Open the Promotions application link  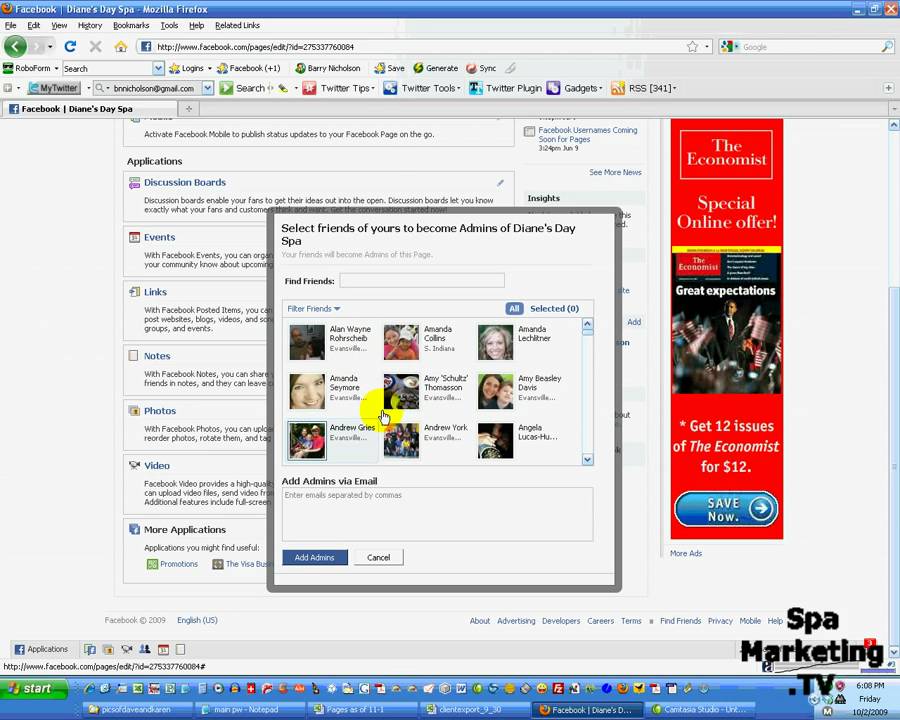click(179, 564)
